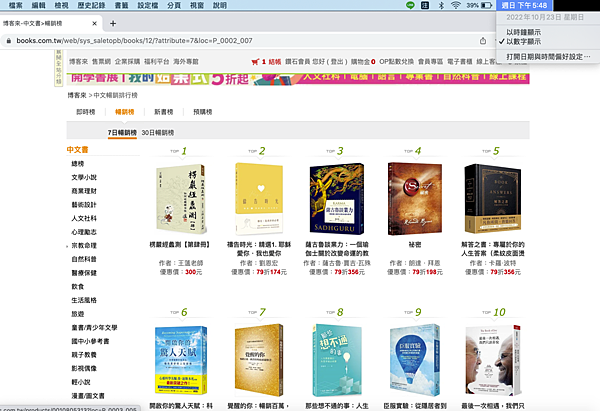Close the 博客來 browser tab
This screenshot has width=600, height=411.
(95, 23)
